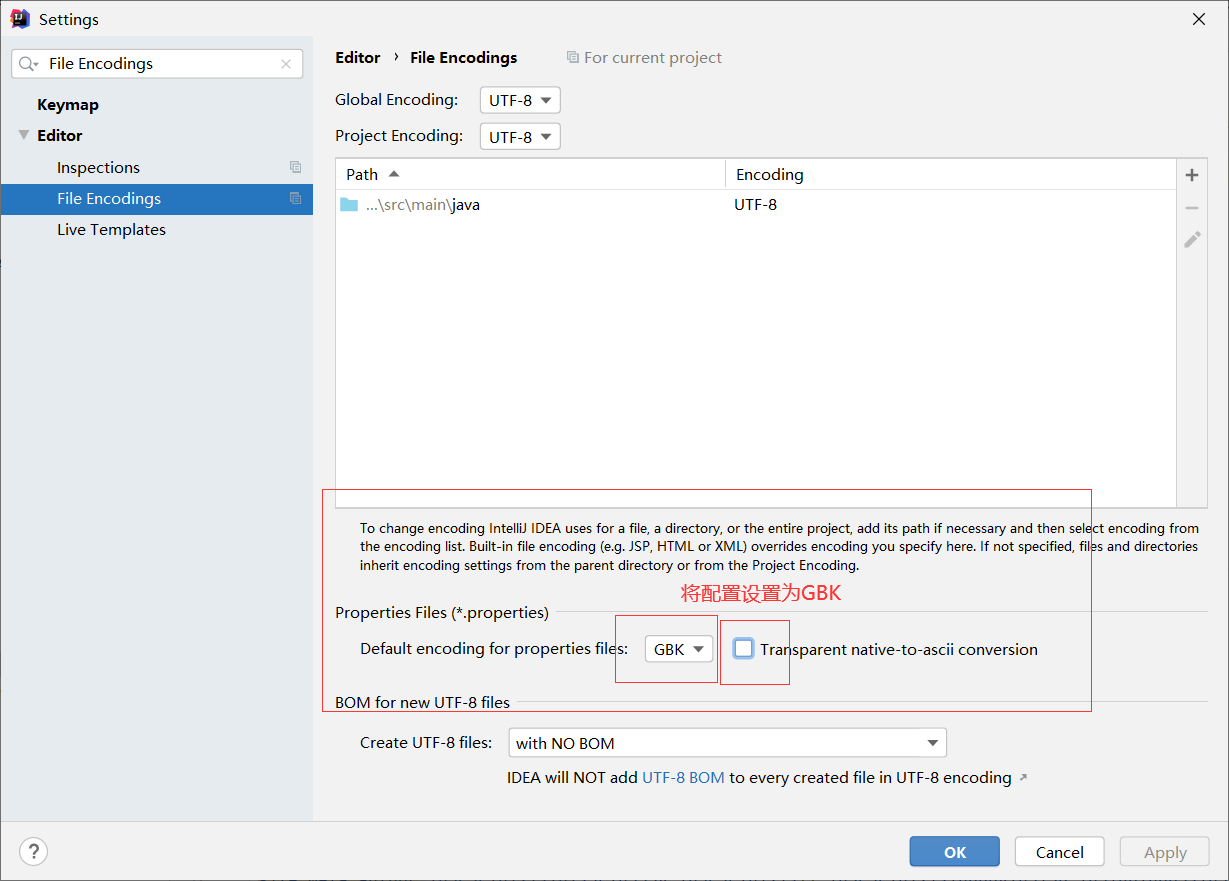1229x881 pixels.
Task: Select Keymap in the settings sidebar
Action: click(x=68, y=104)
